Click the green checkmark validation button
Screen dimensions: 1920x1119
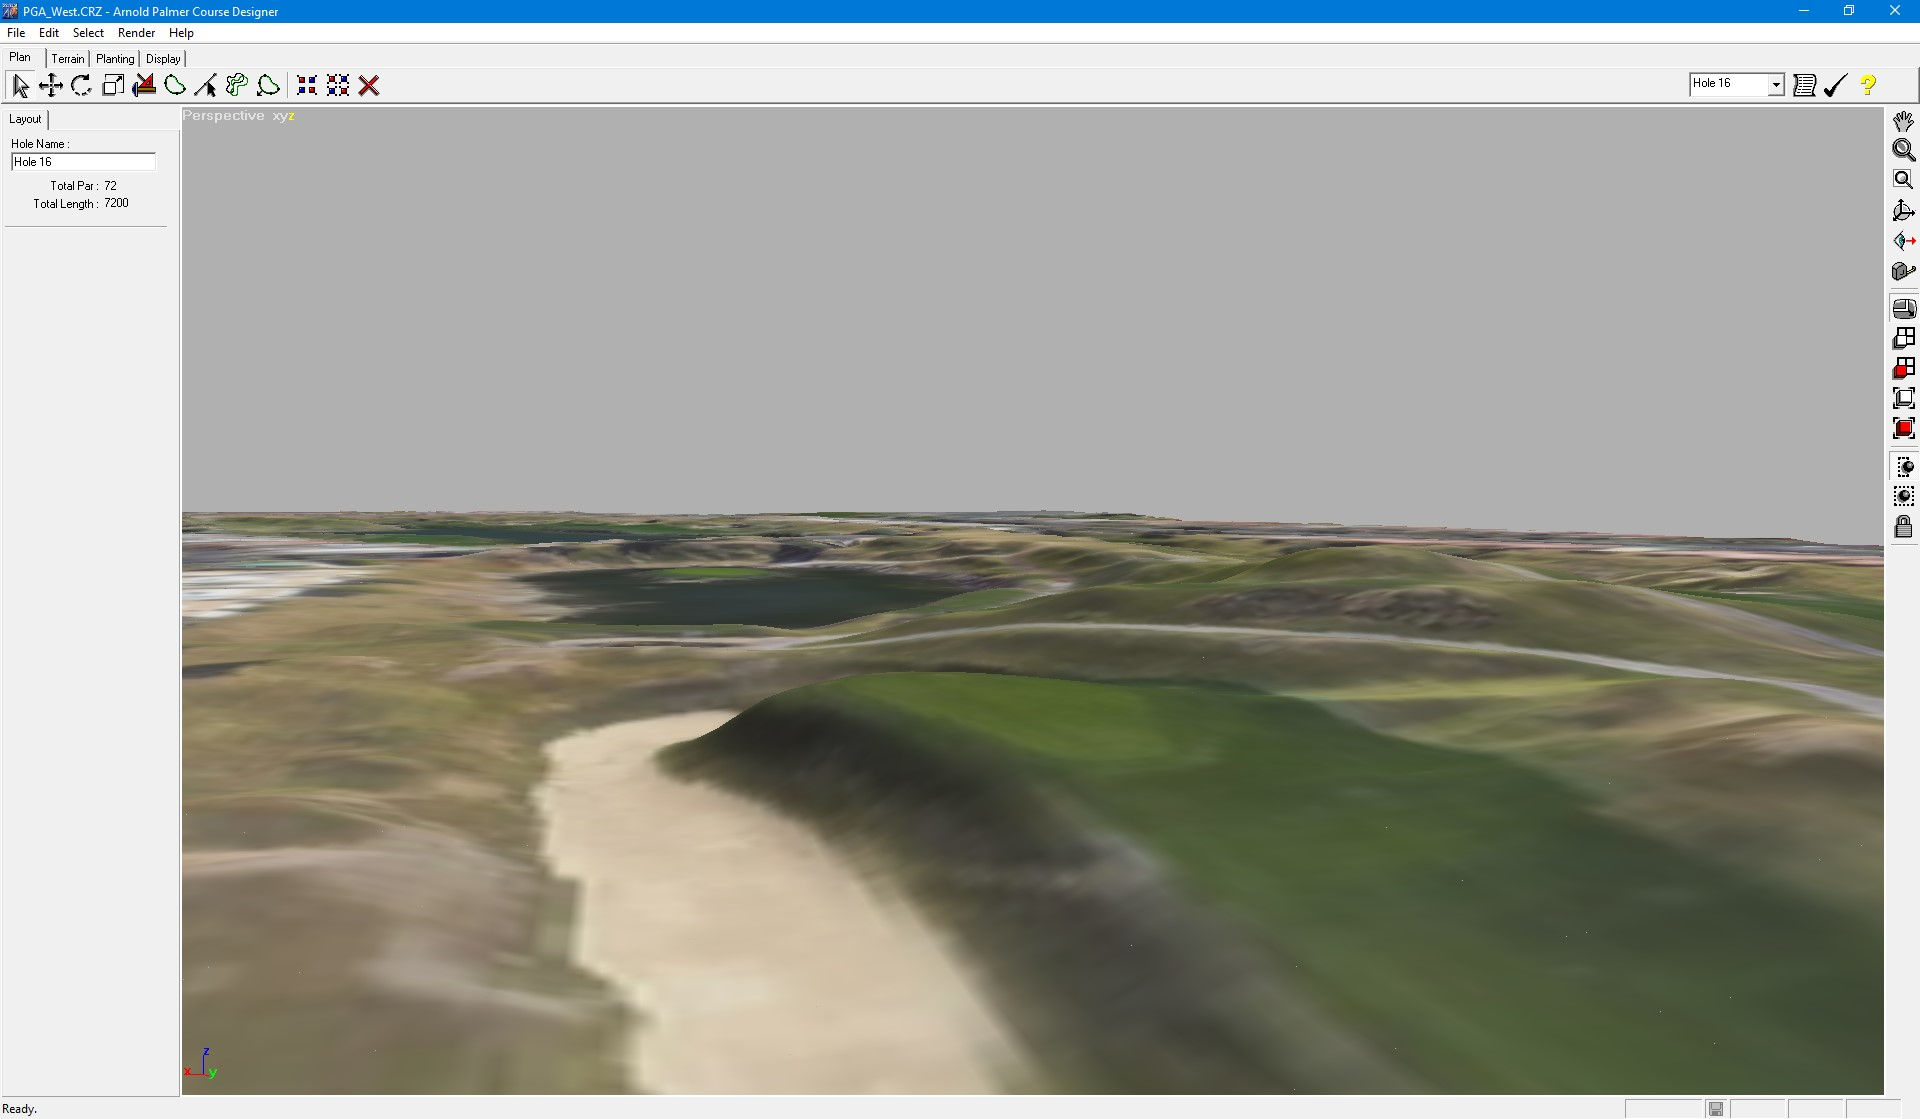[1833, 85]
